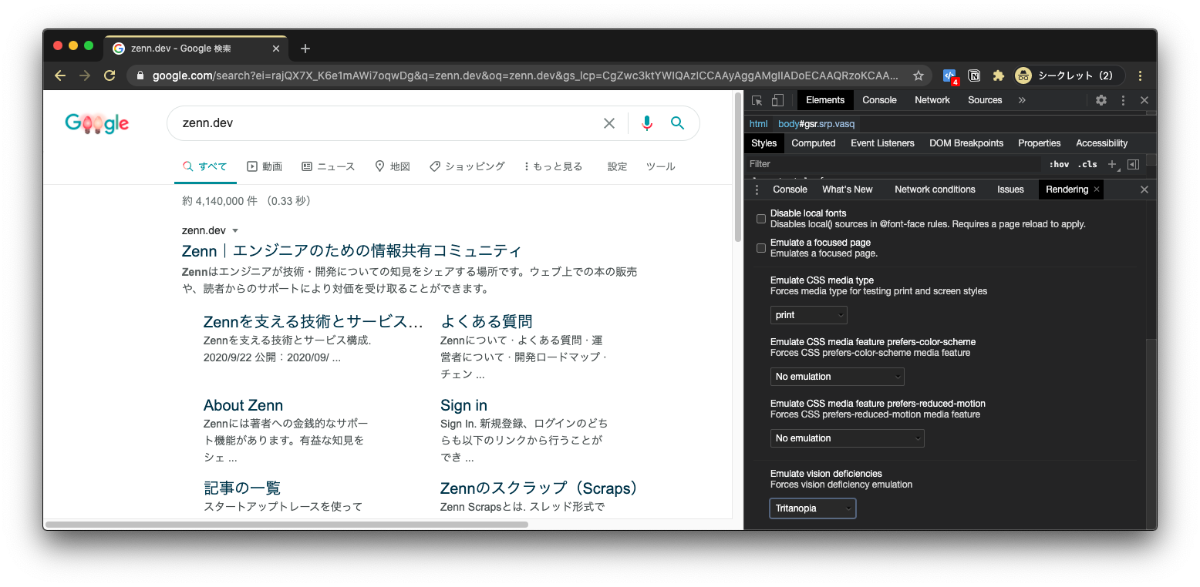Open the vision deficiencies Tritanopia dropdown
The image size is (1200, 587).
[x=813, y=508]
